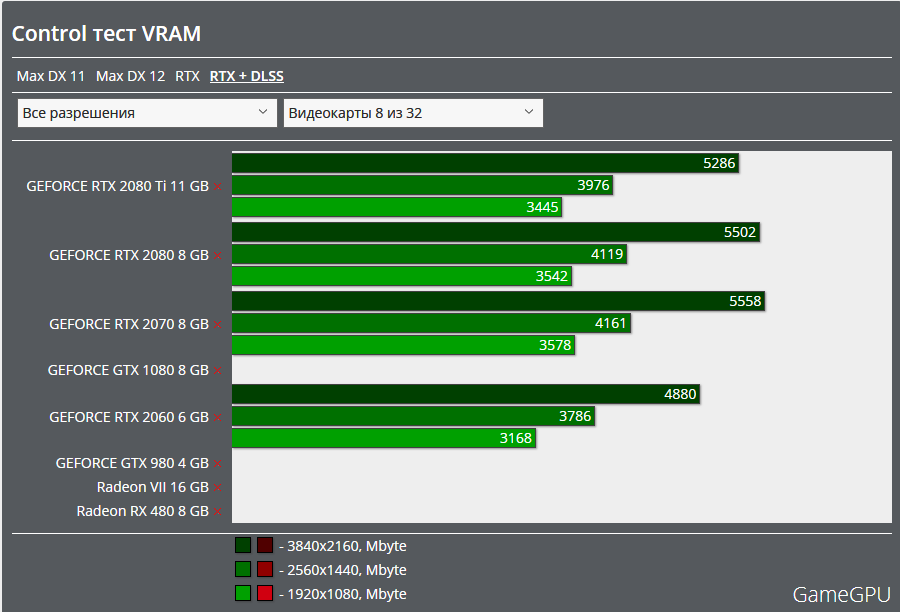Click the Radeon VII 16 GB label
Screen dimensions: 900x612
[x=153, y=487]
